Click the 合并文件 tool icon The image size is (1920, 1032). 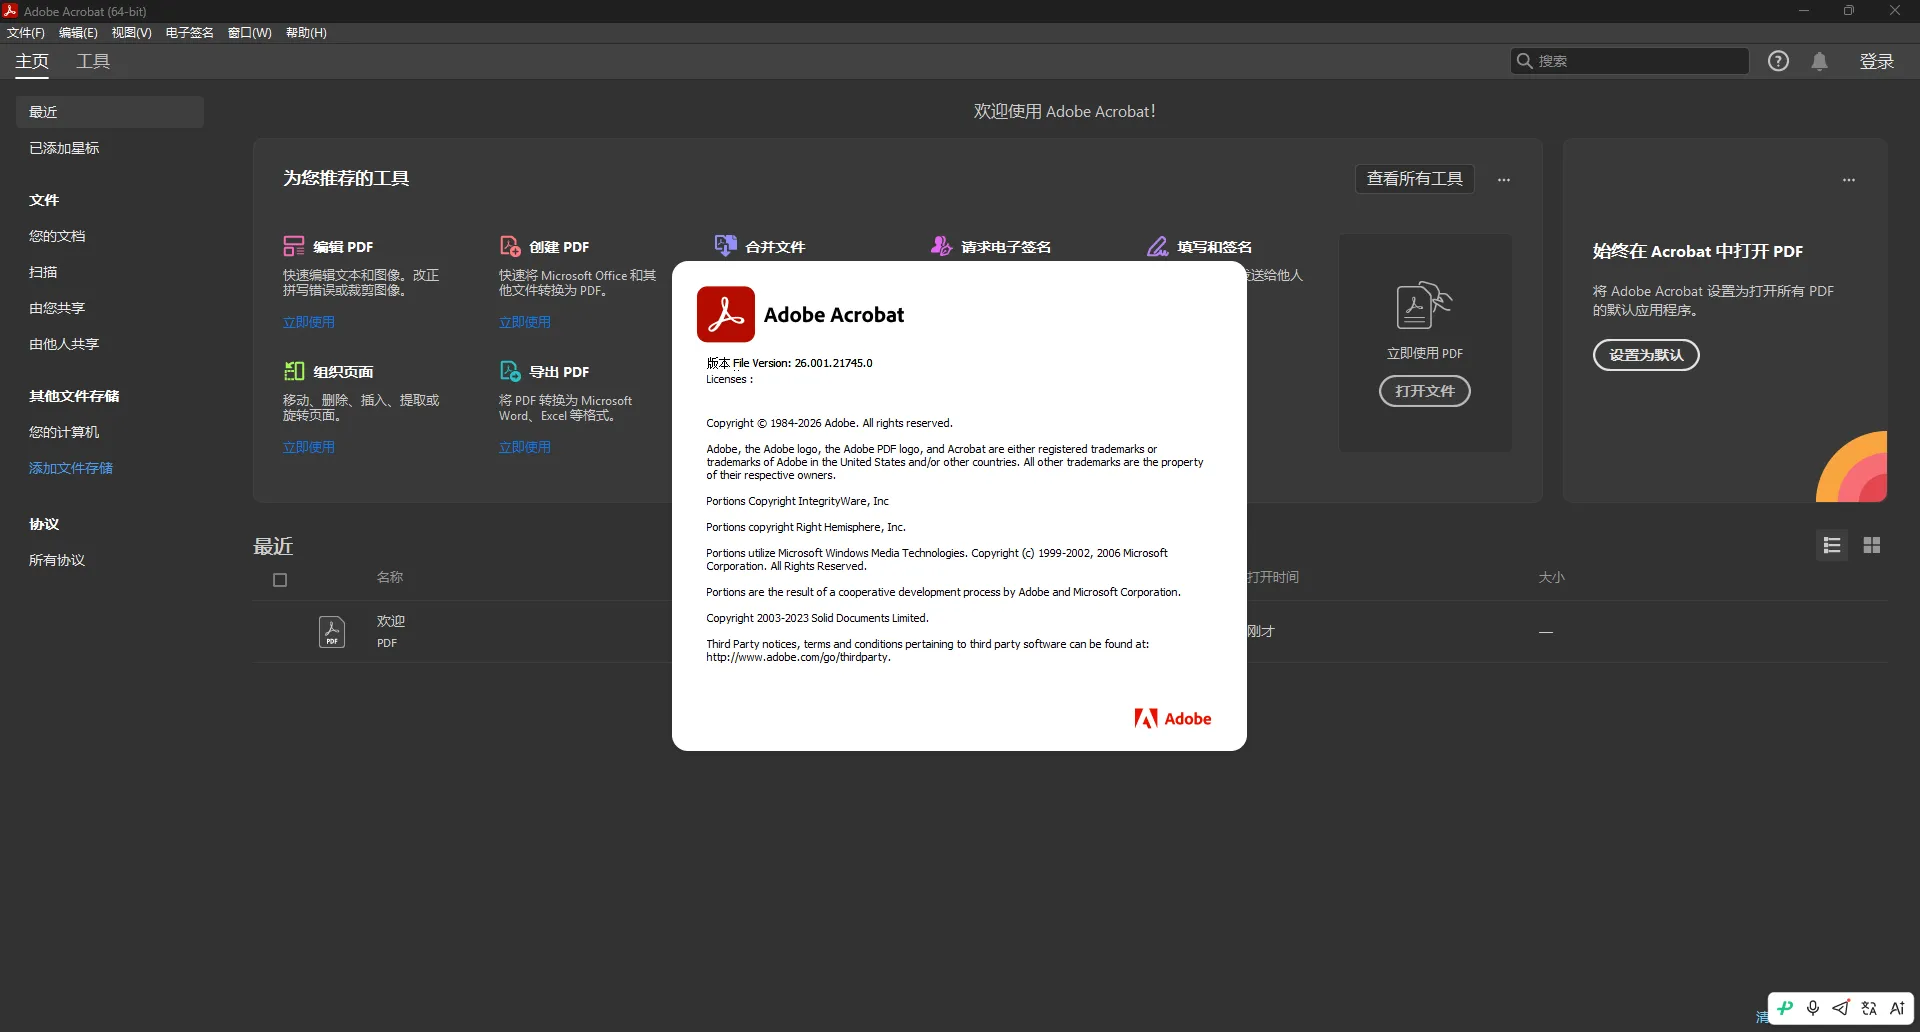tap(726, 246)
